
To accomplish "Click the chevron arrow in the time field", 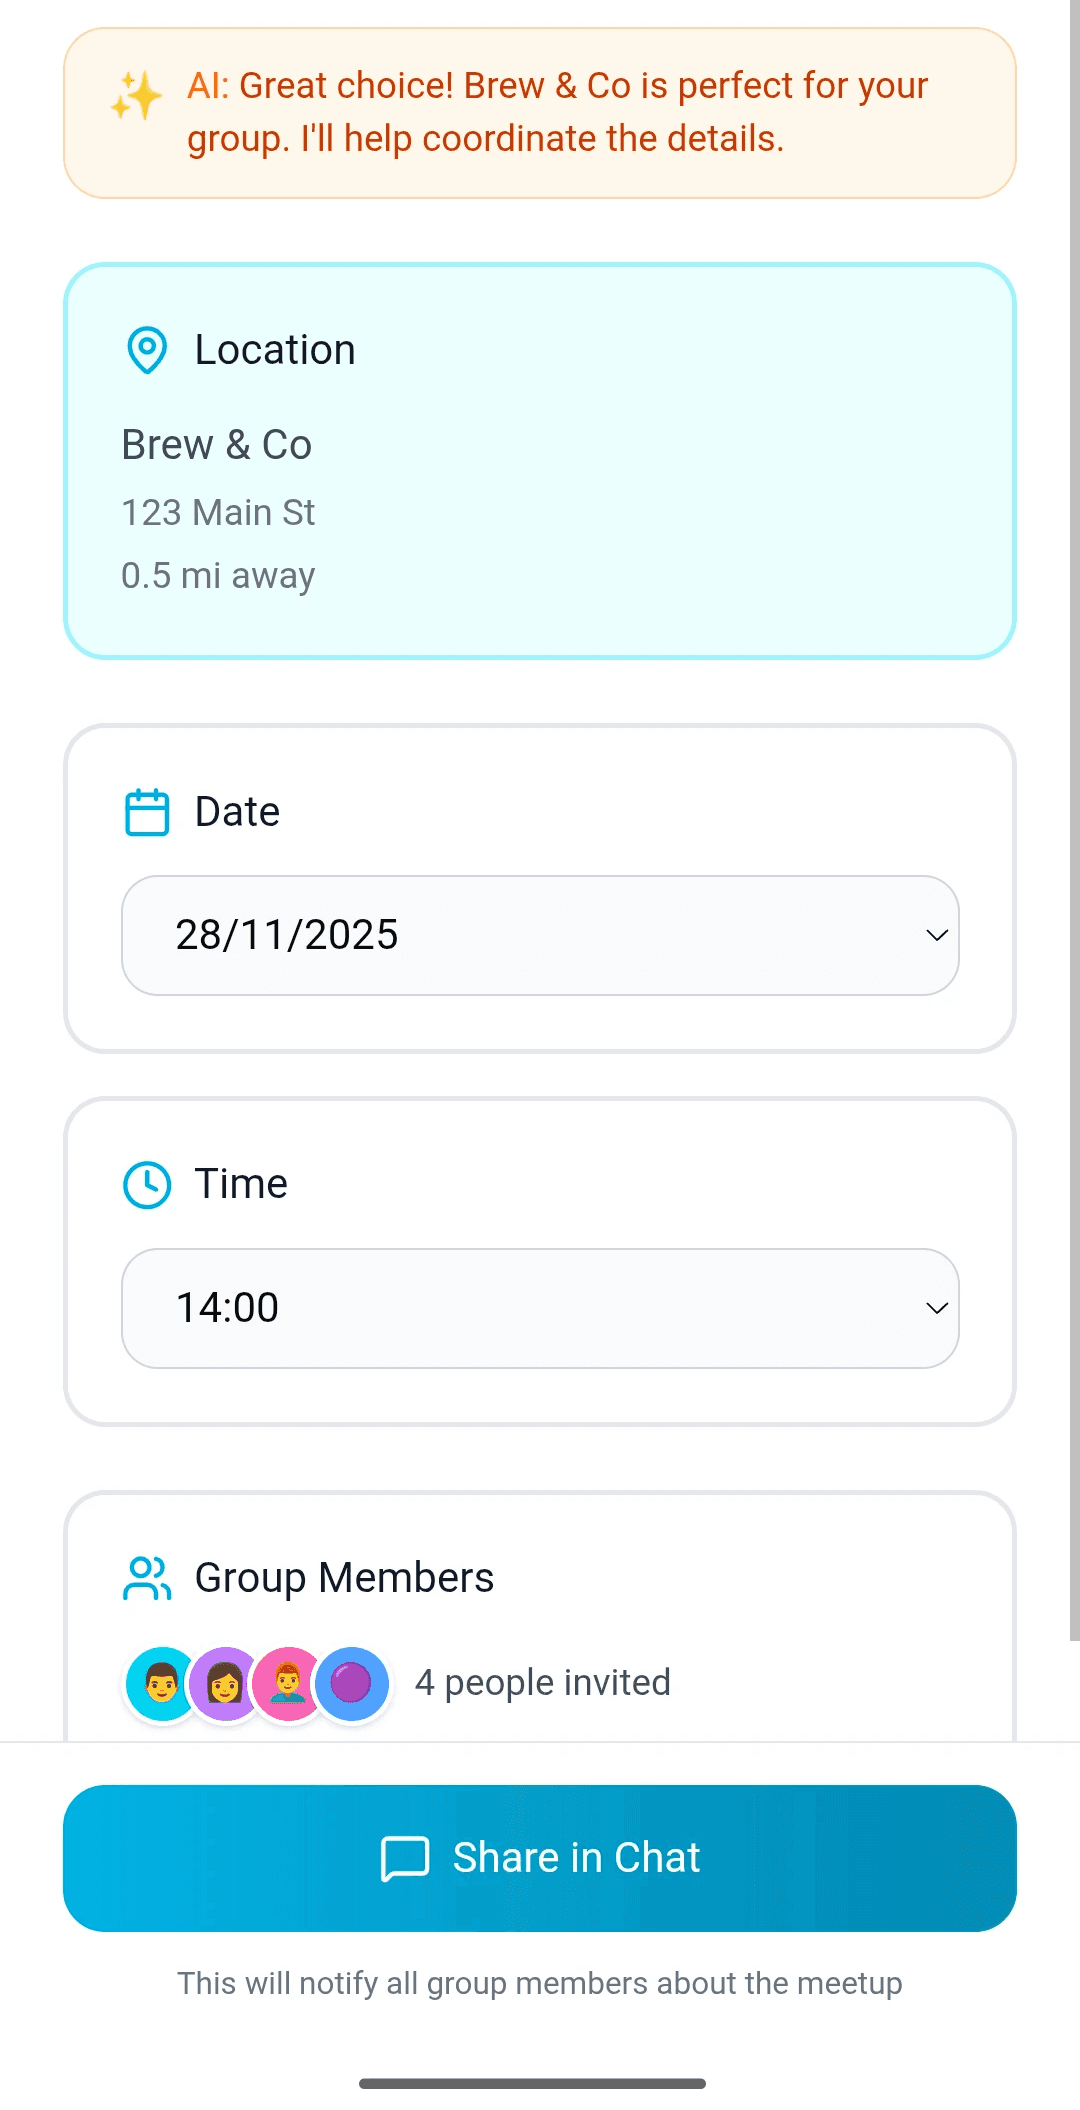I will click(x=937, y=1308).
